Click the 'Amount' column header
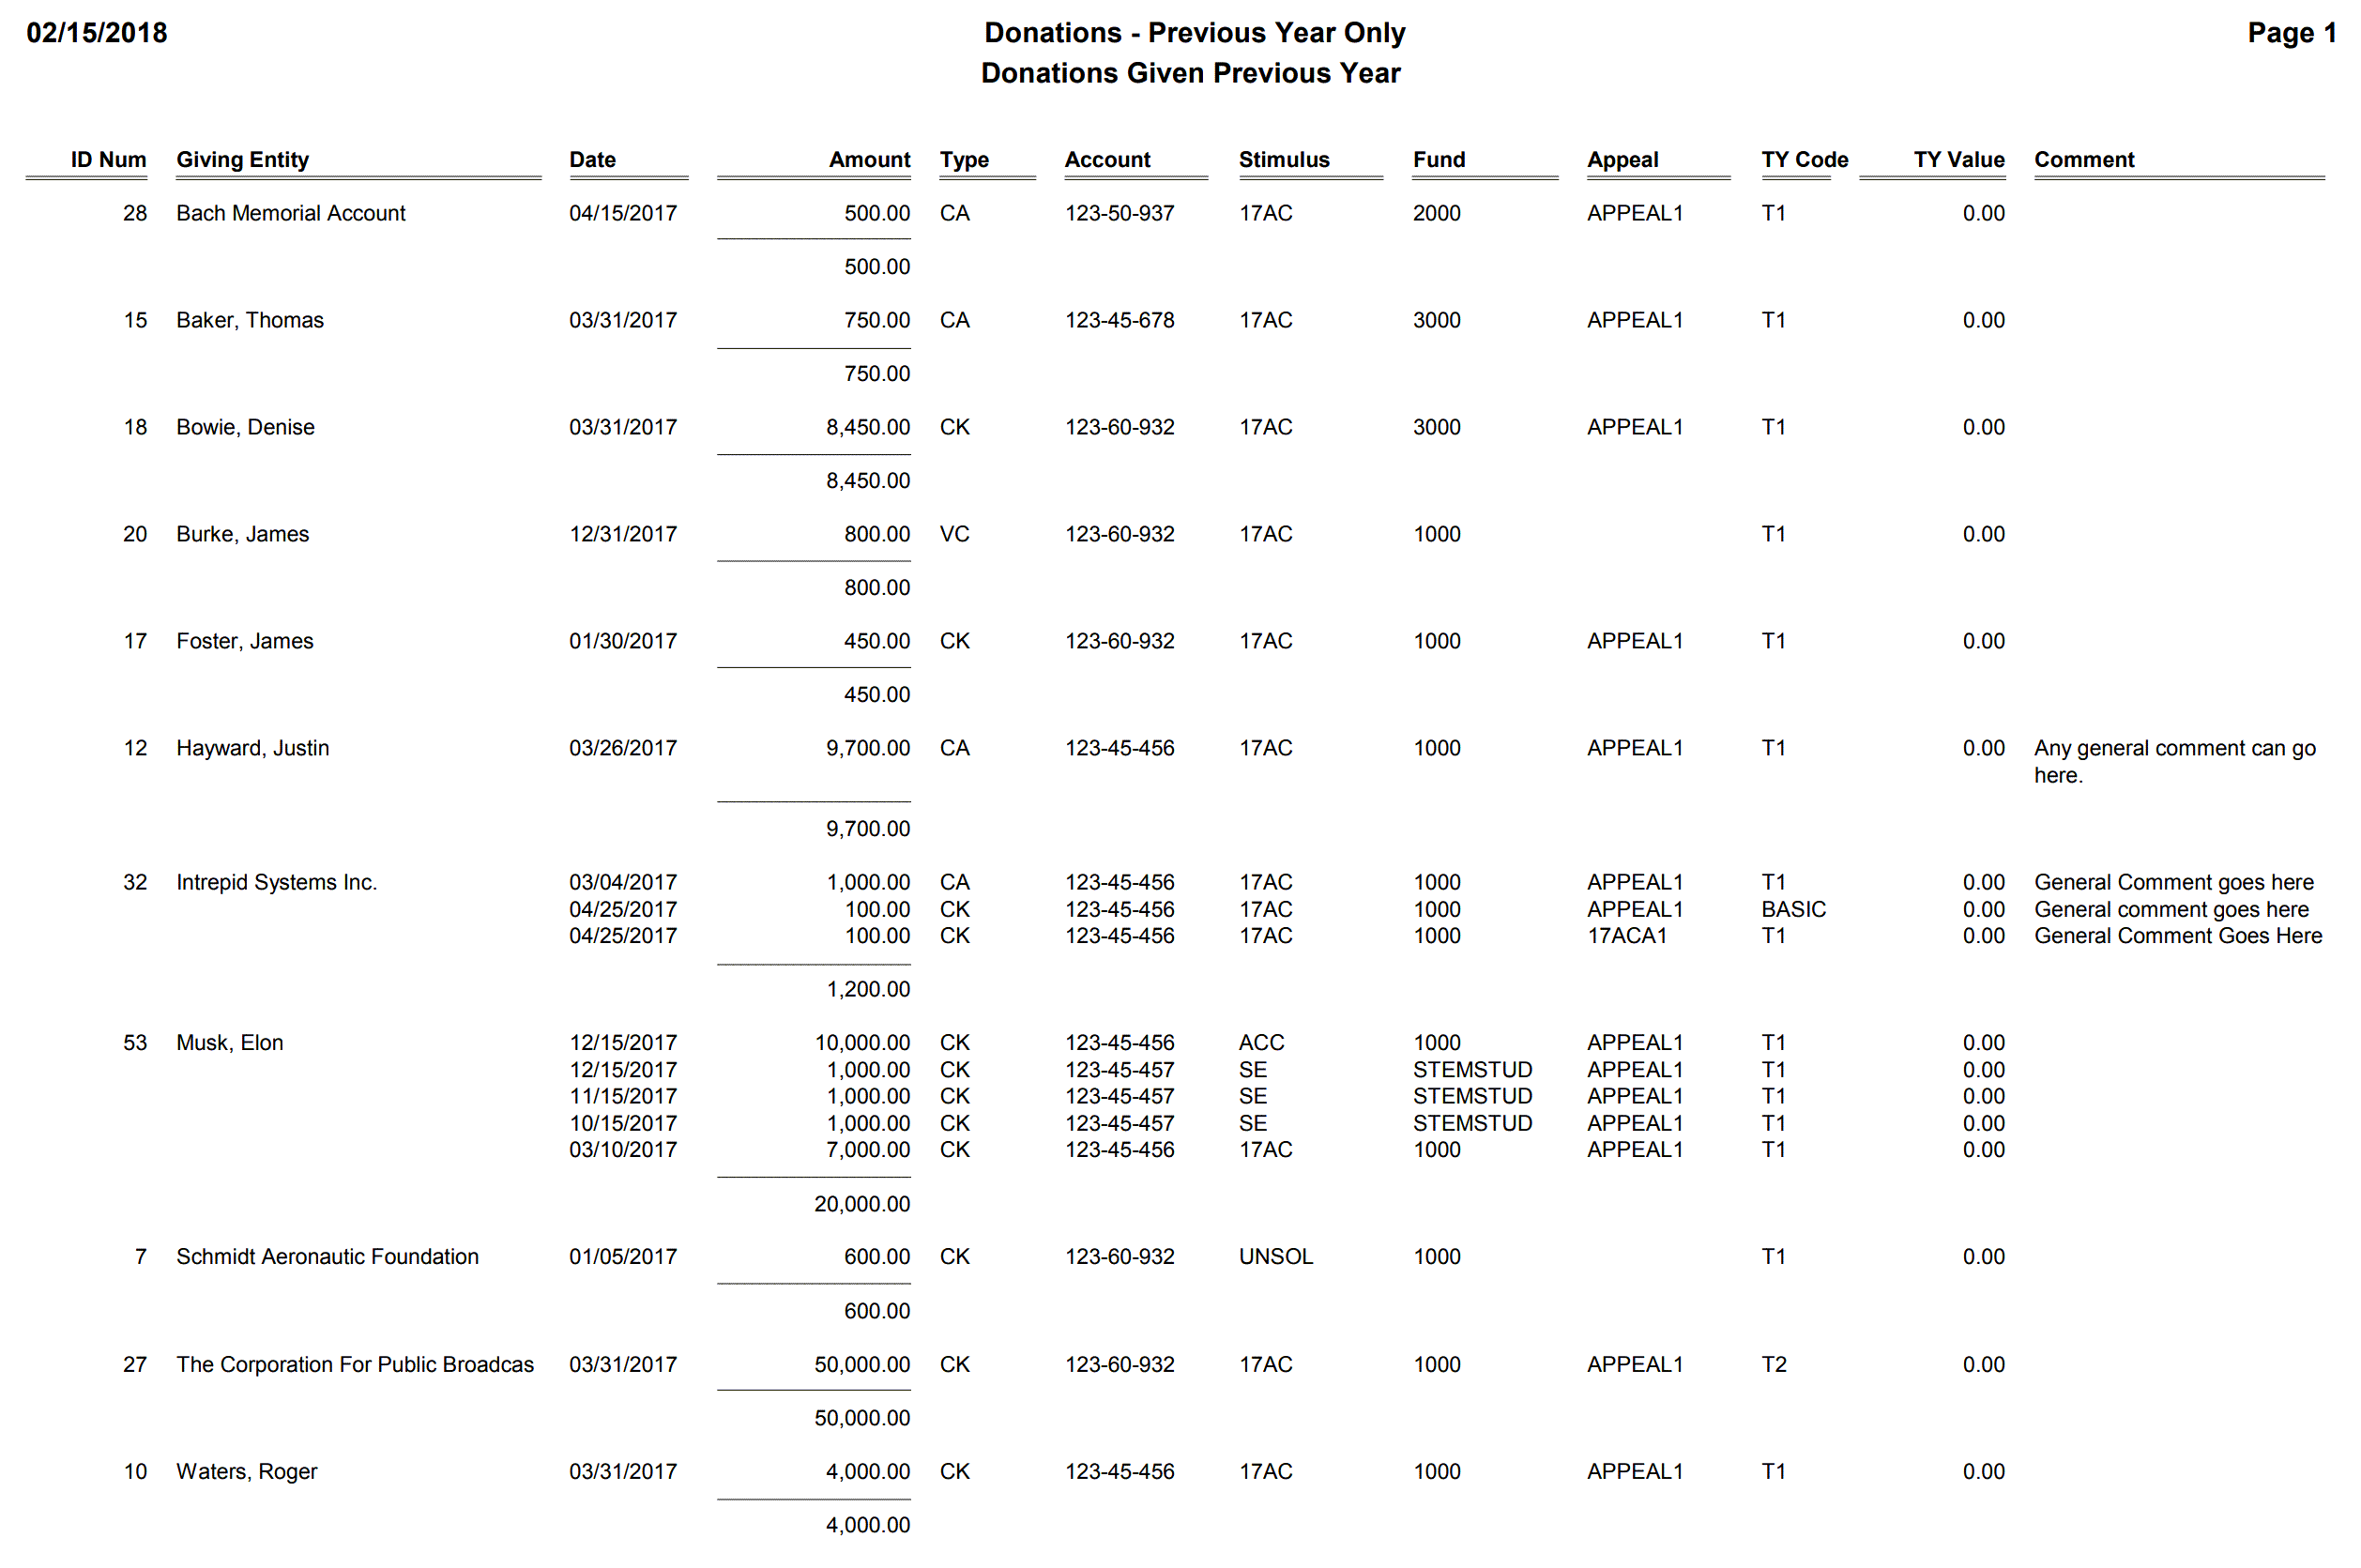 [869, 160]
